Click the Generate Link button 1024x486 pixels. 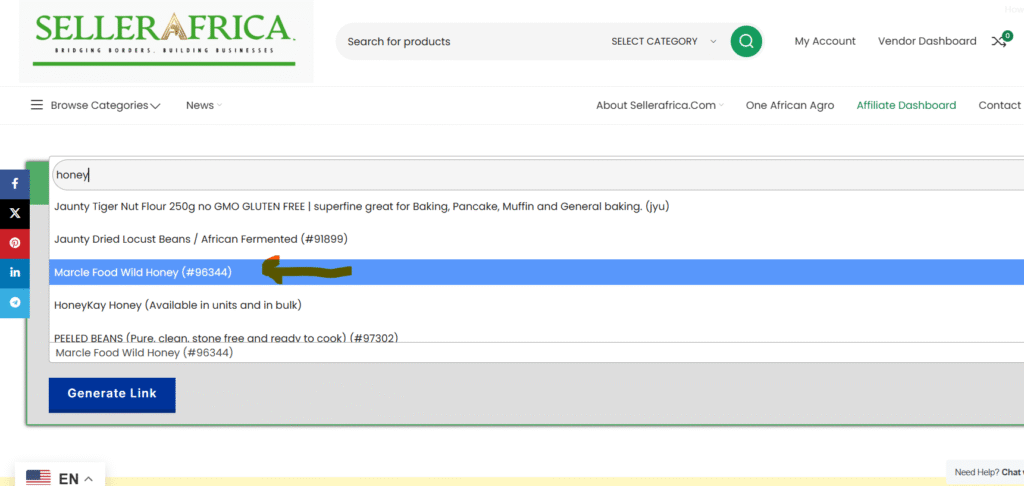click(112, 394)
